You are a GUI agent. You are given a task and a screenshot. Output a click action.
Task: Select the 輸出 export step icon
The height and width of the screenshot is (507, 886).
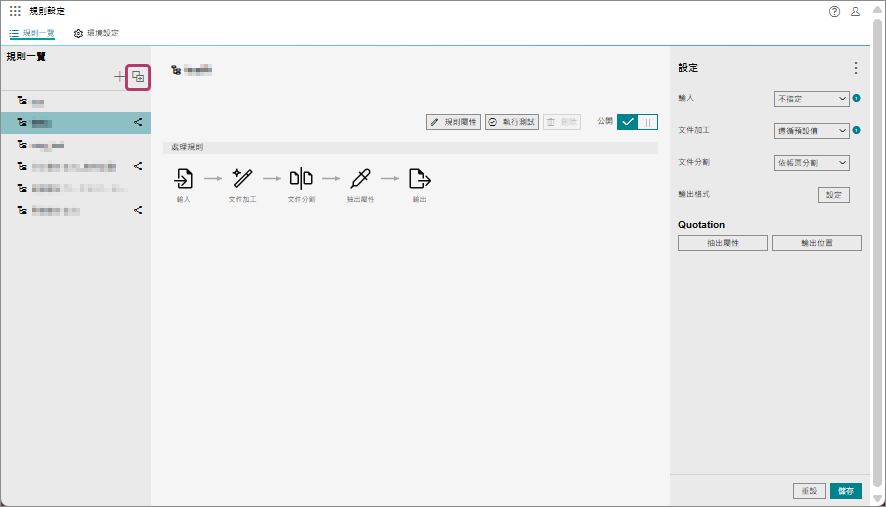coord(420,179)
